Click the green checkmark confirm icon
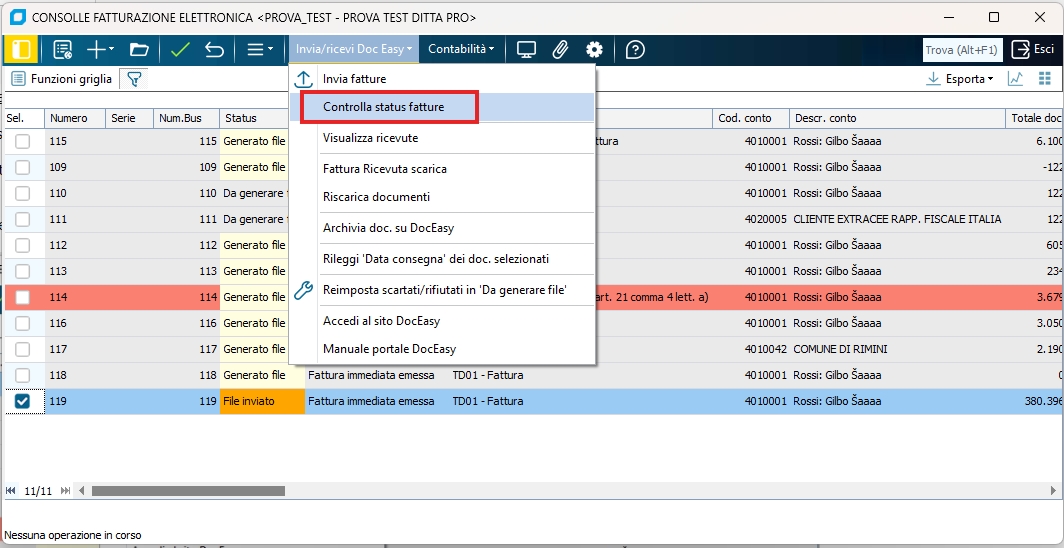Image resolution: width=1064 pixels, height=548 pixels. [180, 49]
